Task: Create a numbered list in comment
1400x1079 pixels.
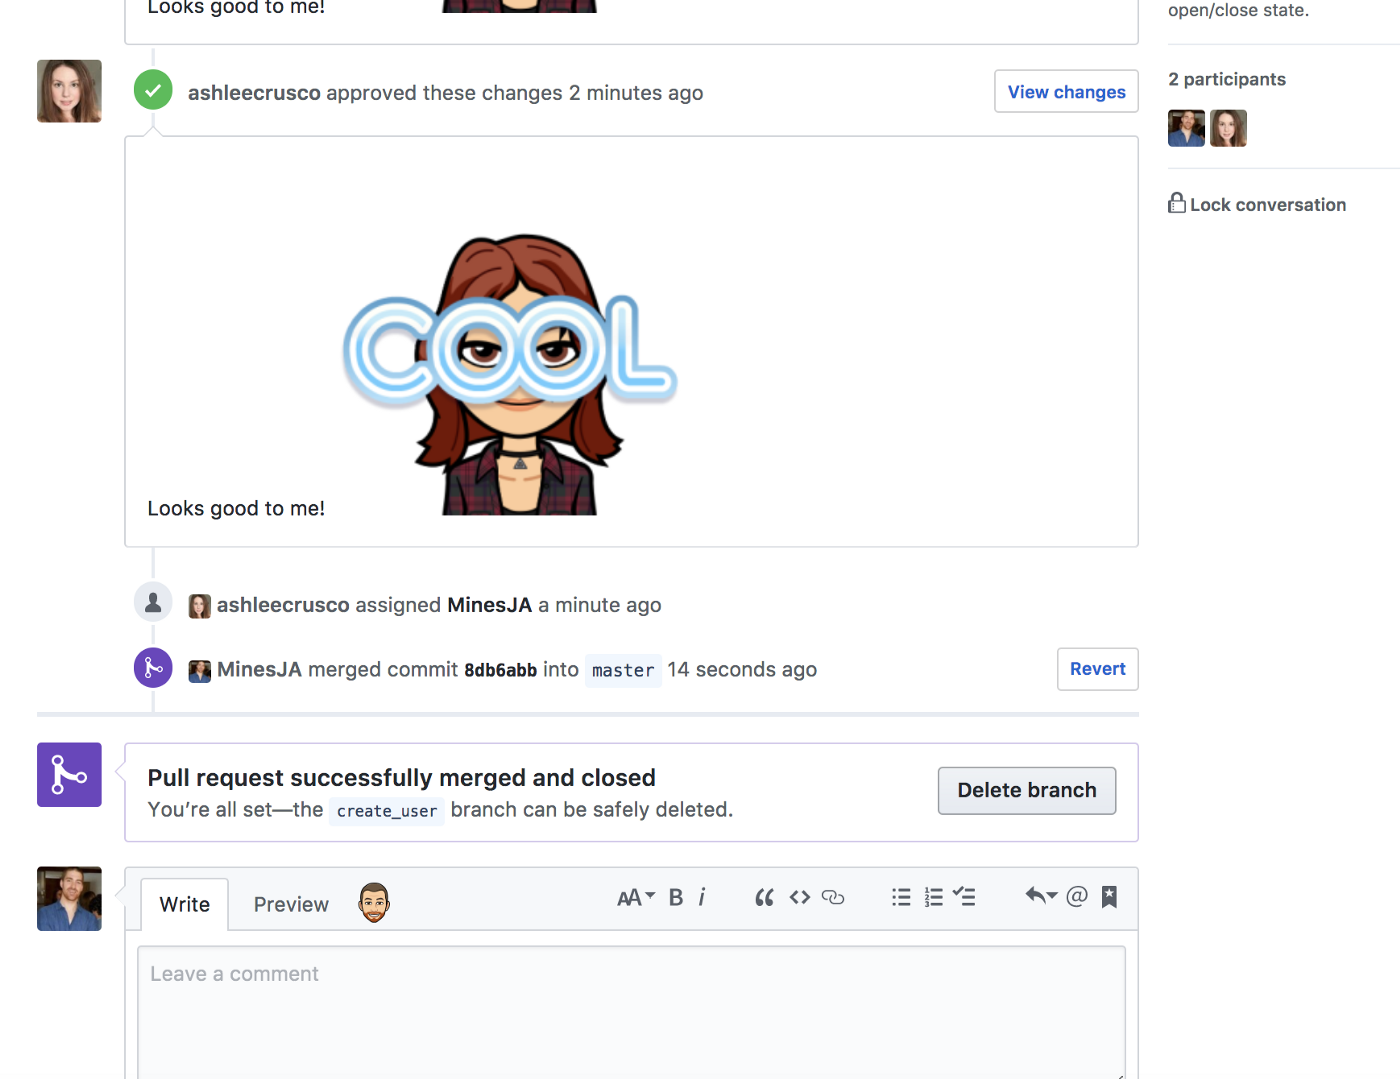Action: 933,897
